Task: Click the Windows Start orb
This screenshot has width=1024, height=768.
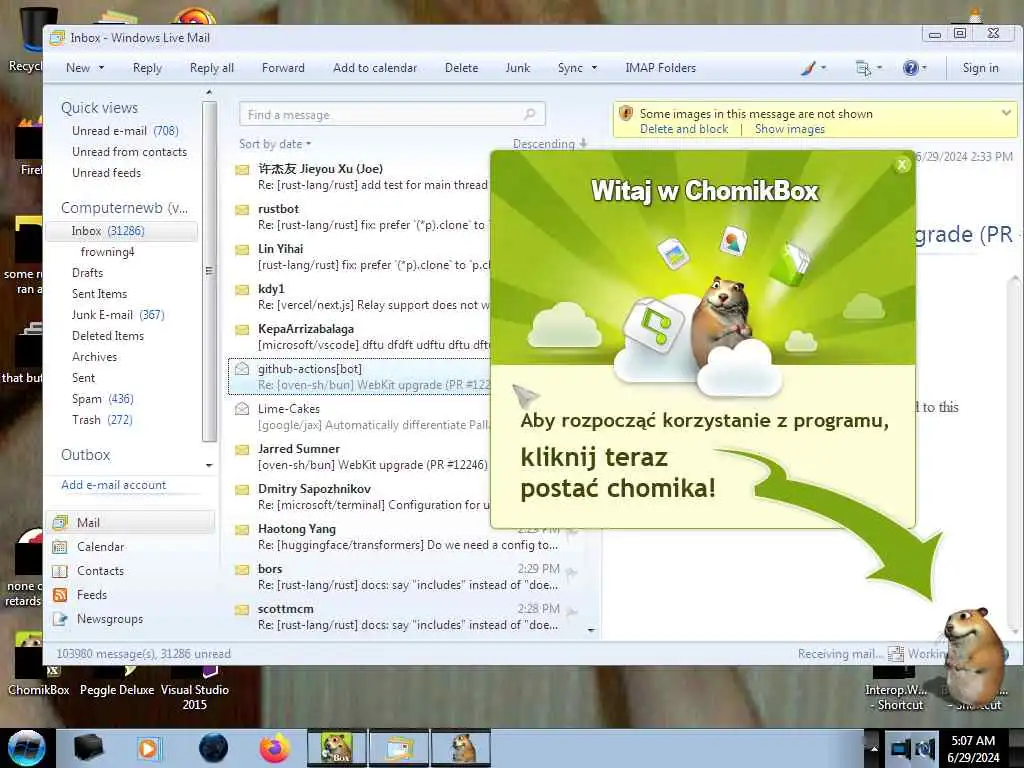Action: point(26,748)
